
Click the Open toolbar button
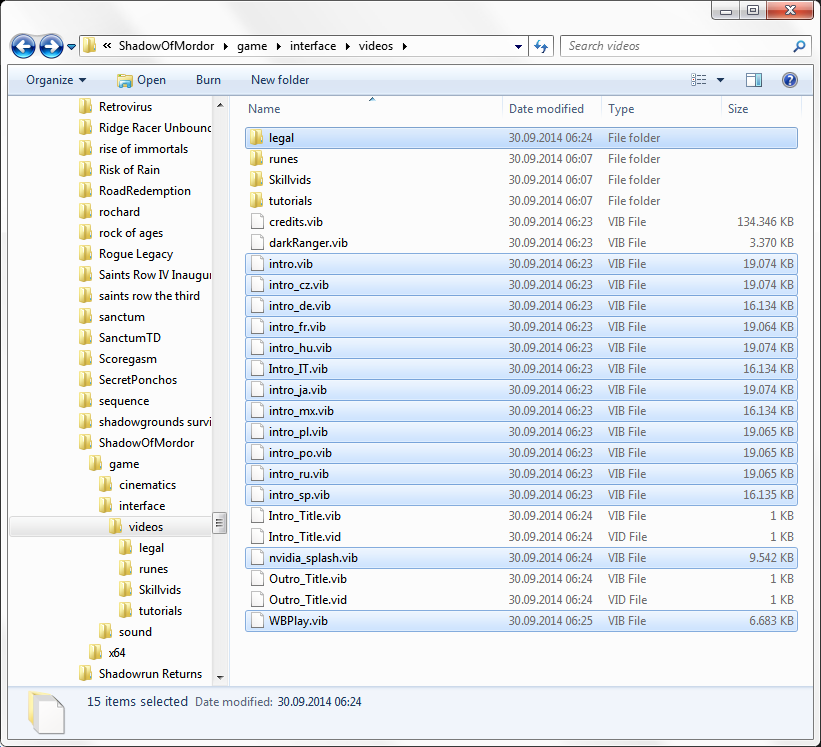coord(141,80)
